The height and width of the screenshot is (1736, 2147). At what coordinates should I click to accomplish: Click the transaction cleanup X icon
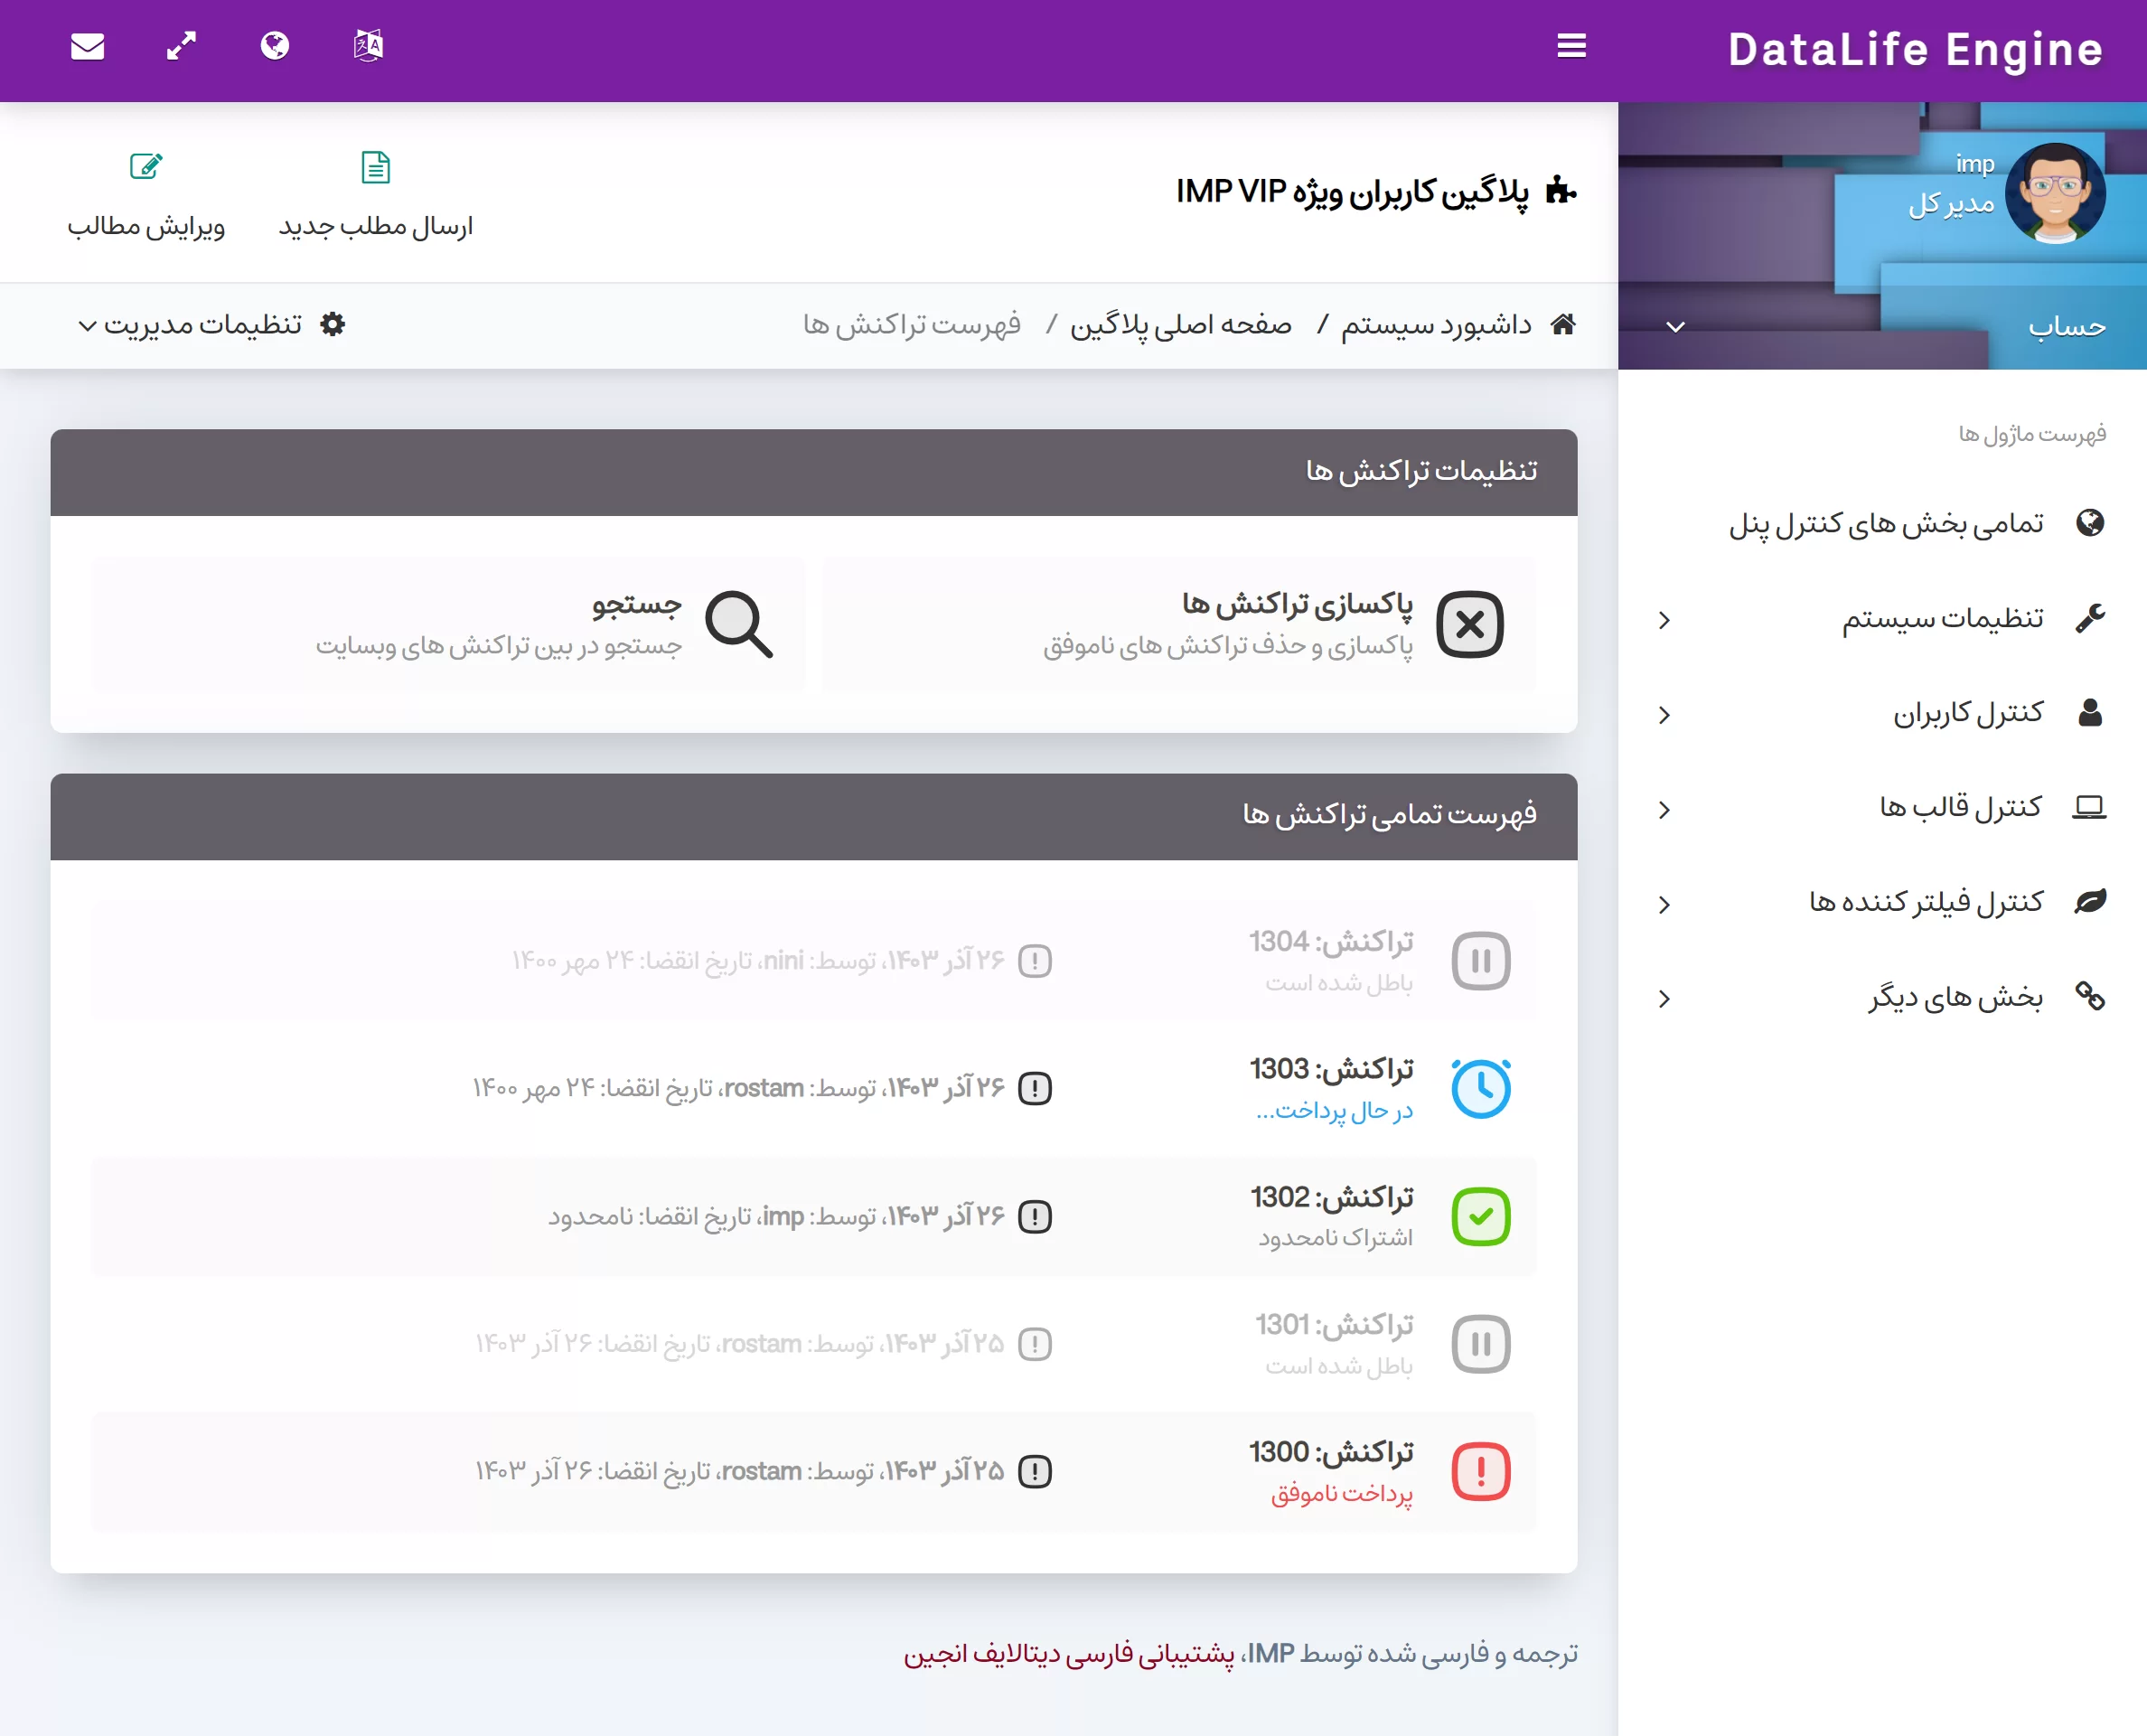click(1469, 625)
